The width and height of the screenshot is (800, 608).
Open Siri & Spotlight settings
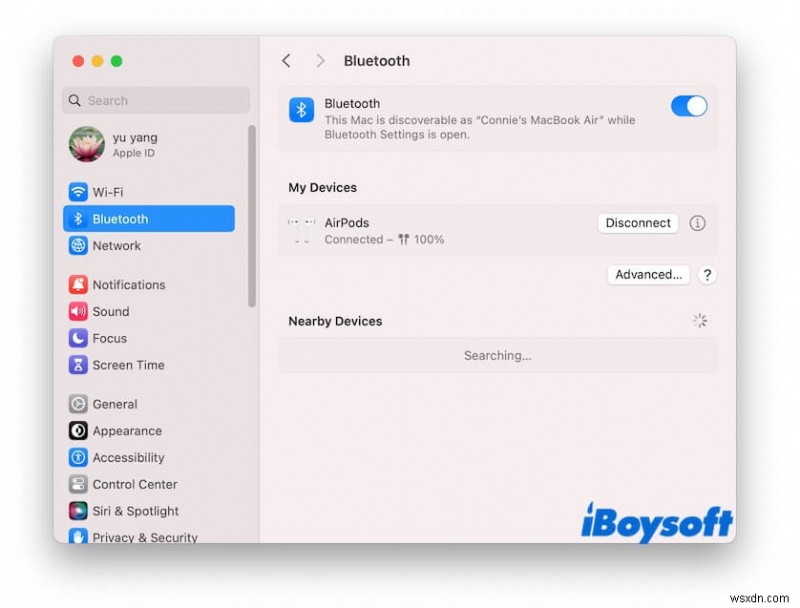[x=149, y=511]
